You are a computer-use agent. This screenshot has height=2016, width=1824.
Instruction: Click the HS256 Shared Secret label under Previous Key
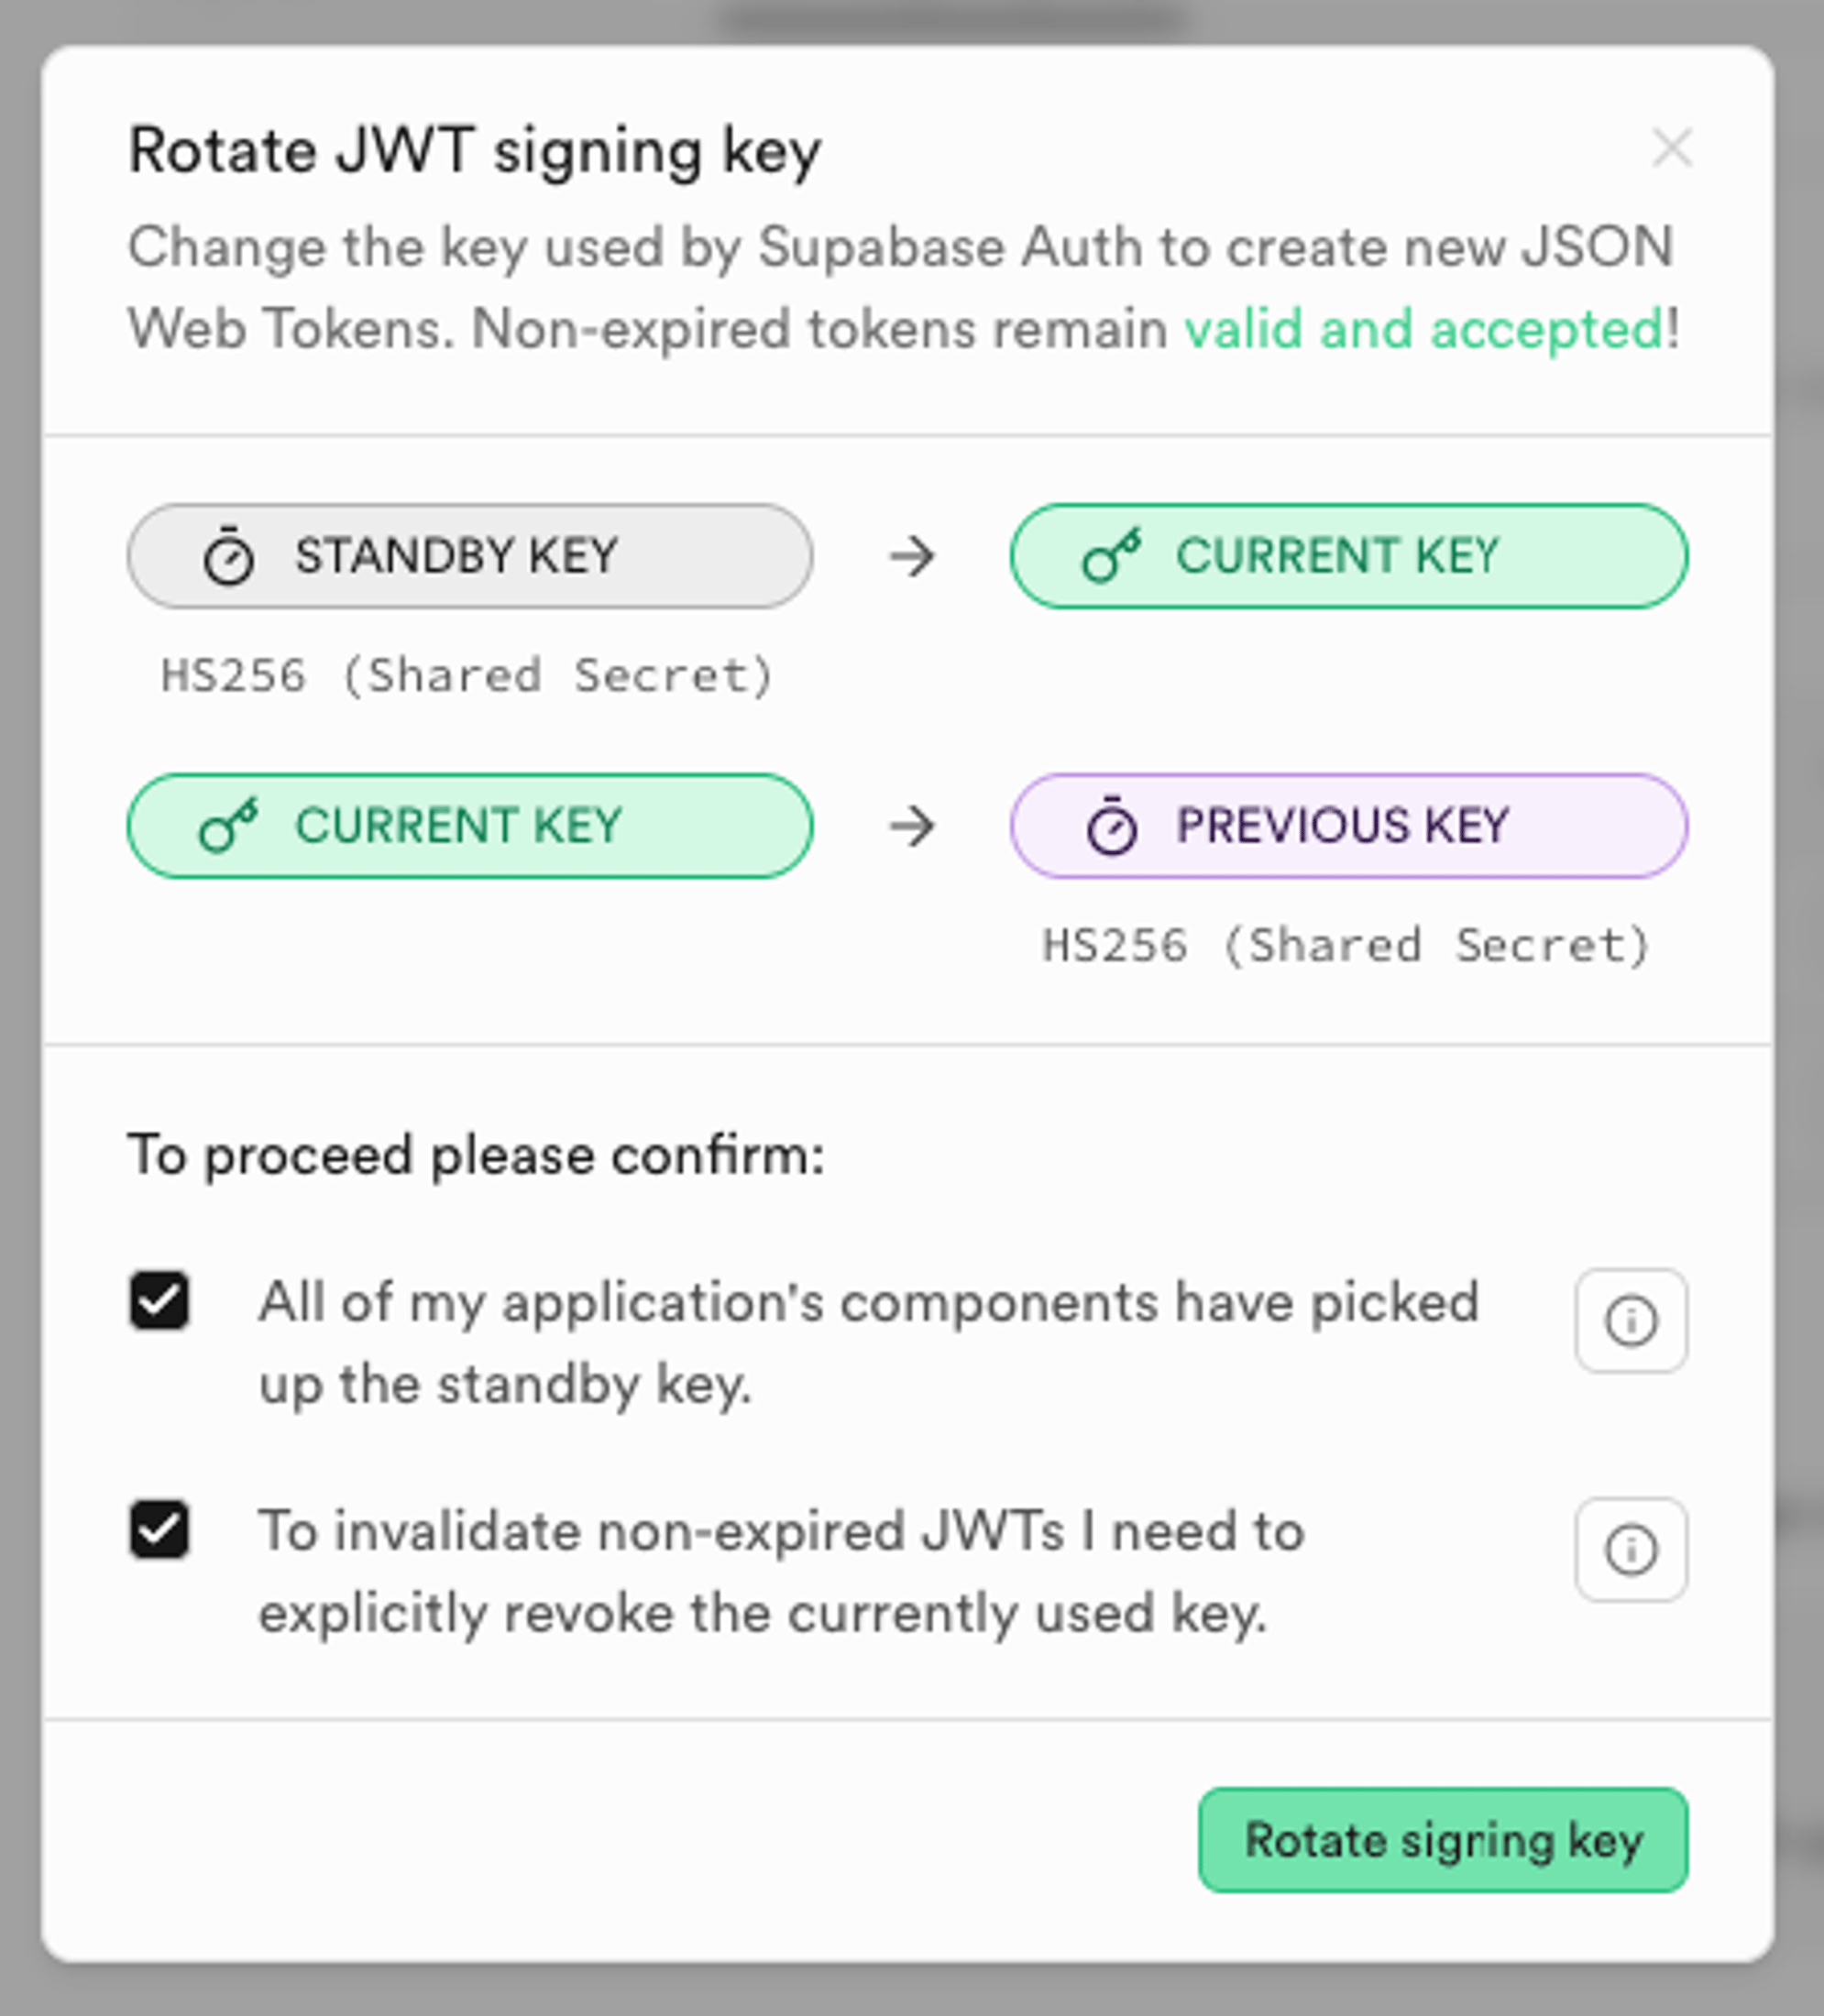point(1348,944)
